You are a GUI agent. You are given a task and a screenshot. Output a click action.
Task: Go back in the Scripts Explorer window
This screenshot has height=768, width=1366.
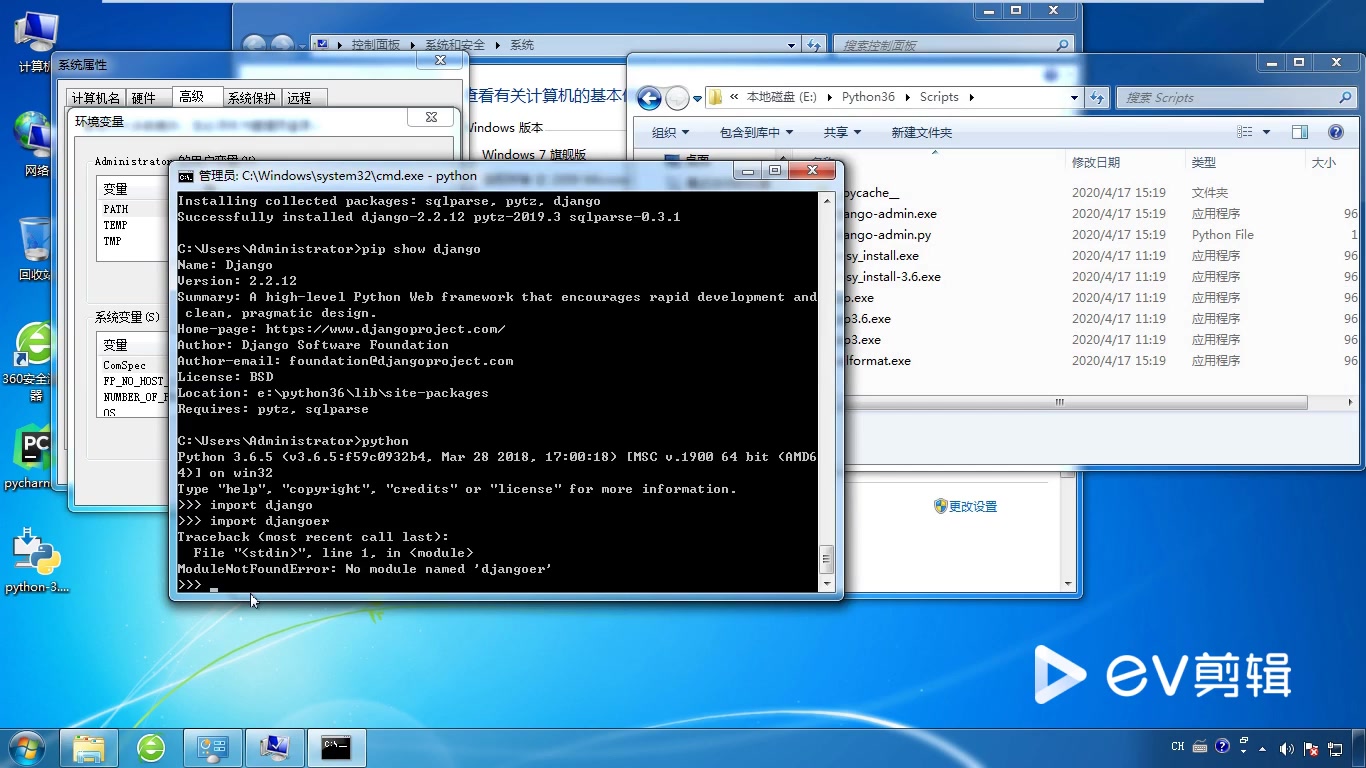pos(649,98)
